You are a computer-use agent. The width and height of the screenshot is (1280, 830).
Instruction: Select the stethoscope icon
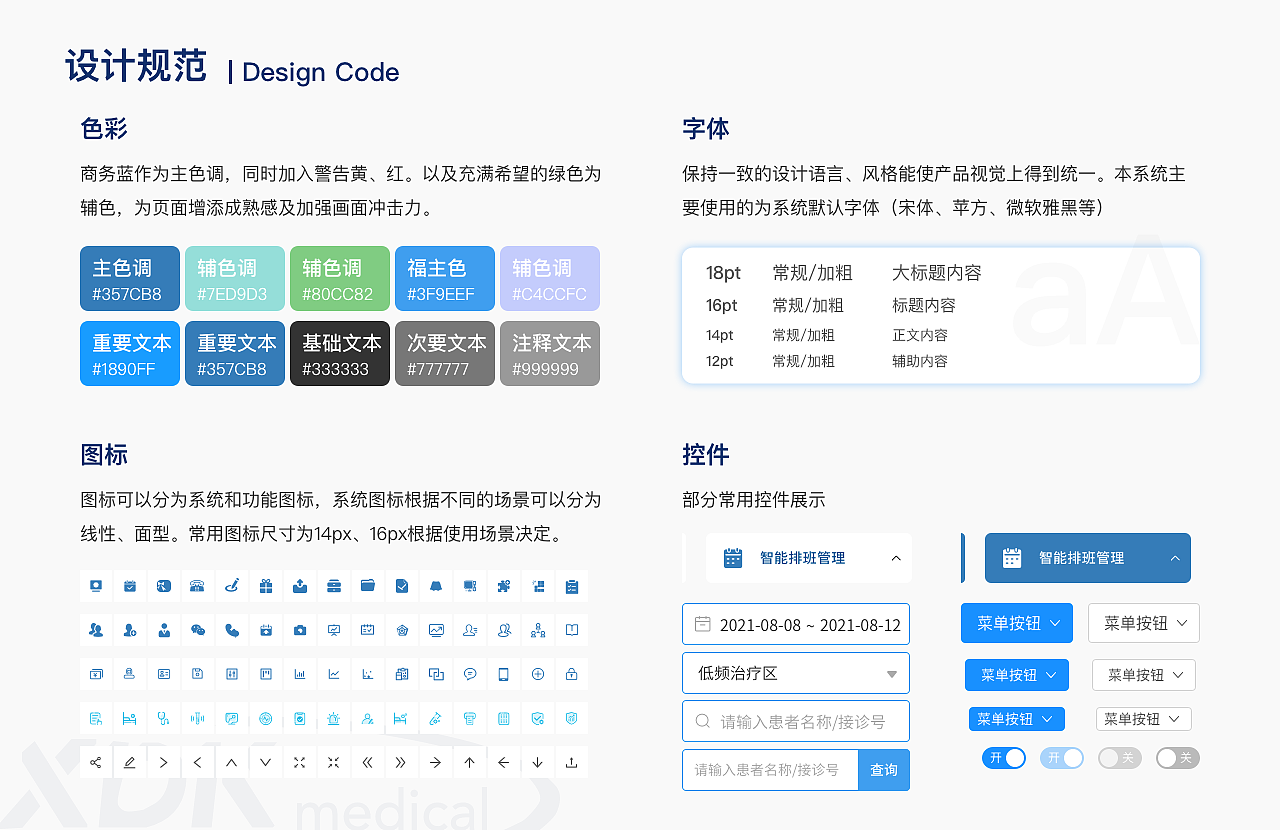(163, 719)
